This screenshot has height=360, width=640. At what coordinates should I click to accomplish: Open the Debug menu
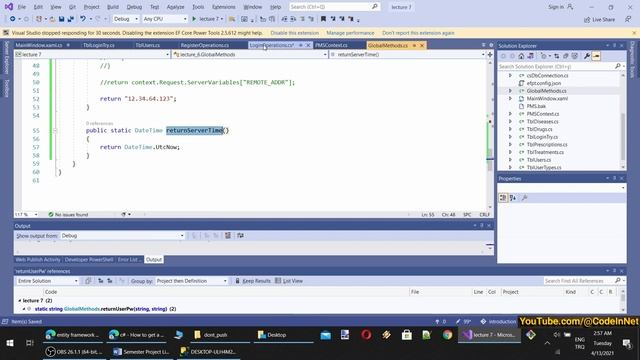(x=134, y=7)
